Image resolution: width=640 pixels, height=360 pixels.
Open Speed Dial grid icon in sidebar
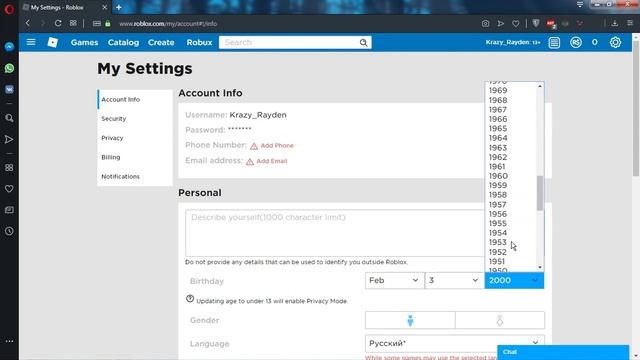(x=9, y=168)
